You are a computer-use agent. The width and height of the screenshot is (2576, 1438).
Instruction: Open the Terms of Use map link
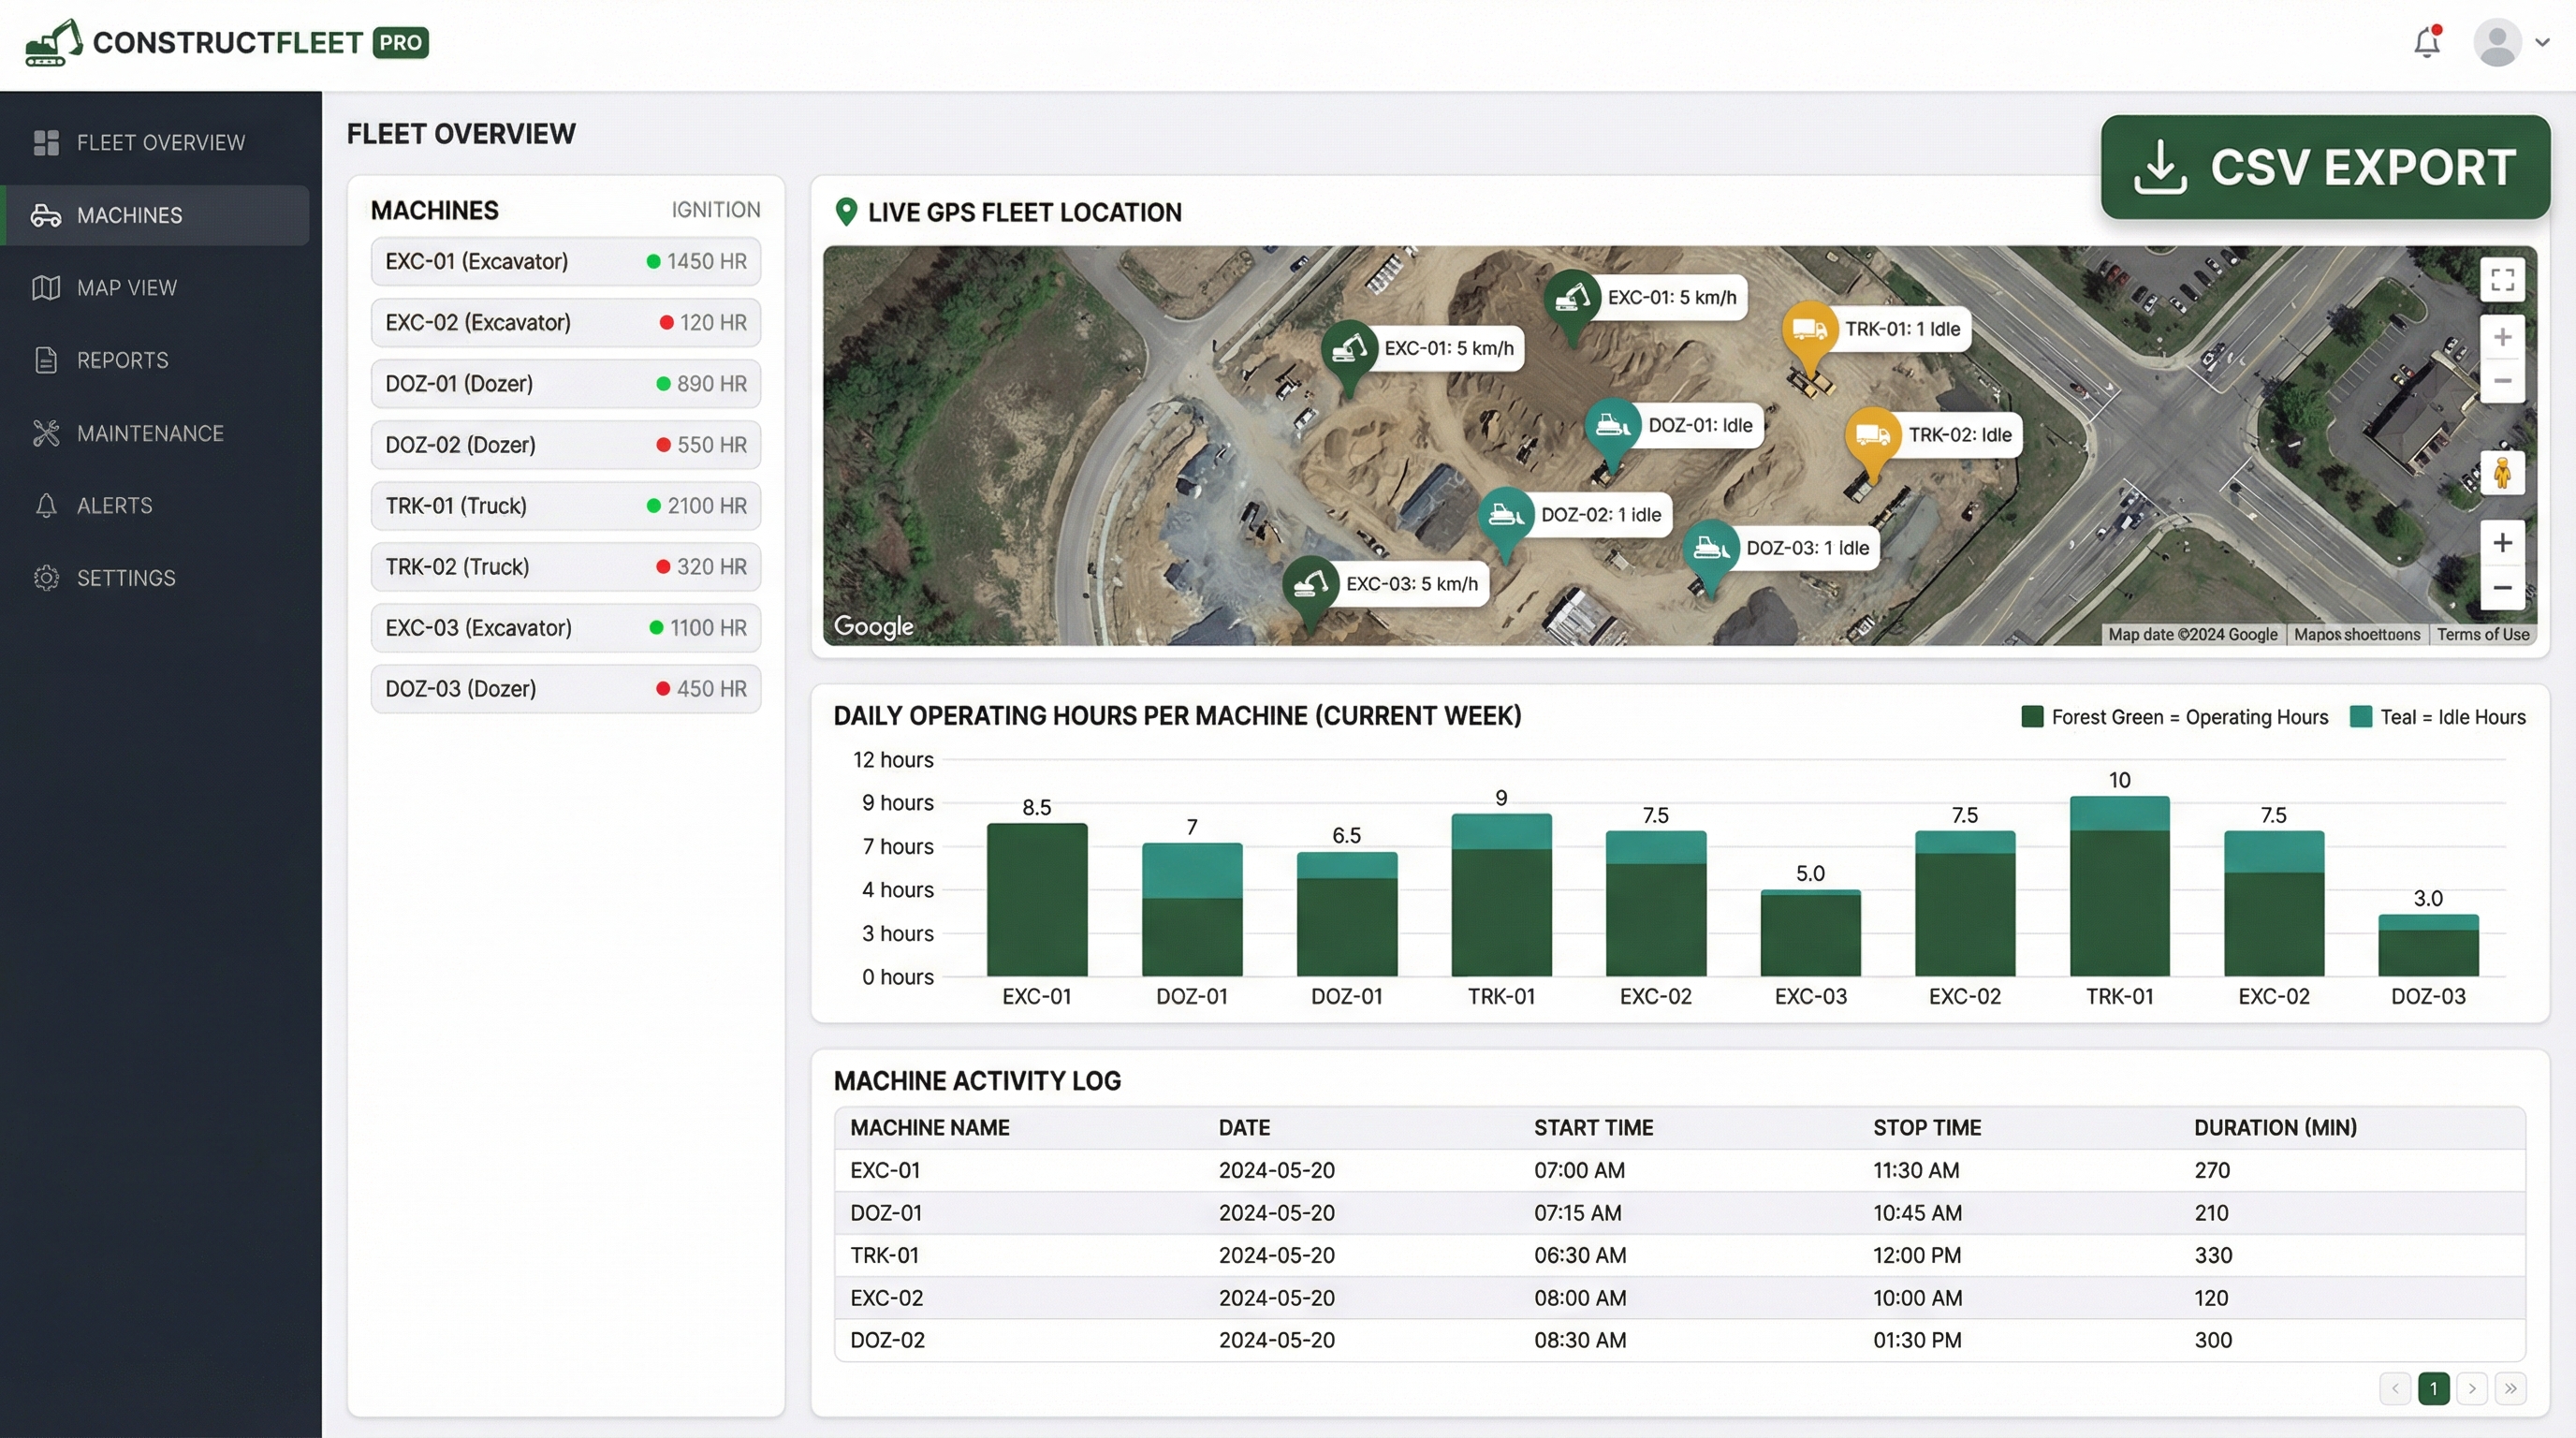pos(2483,635)
